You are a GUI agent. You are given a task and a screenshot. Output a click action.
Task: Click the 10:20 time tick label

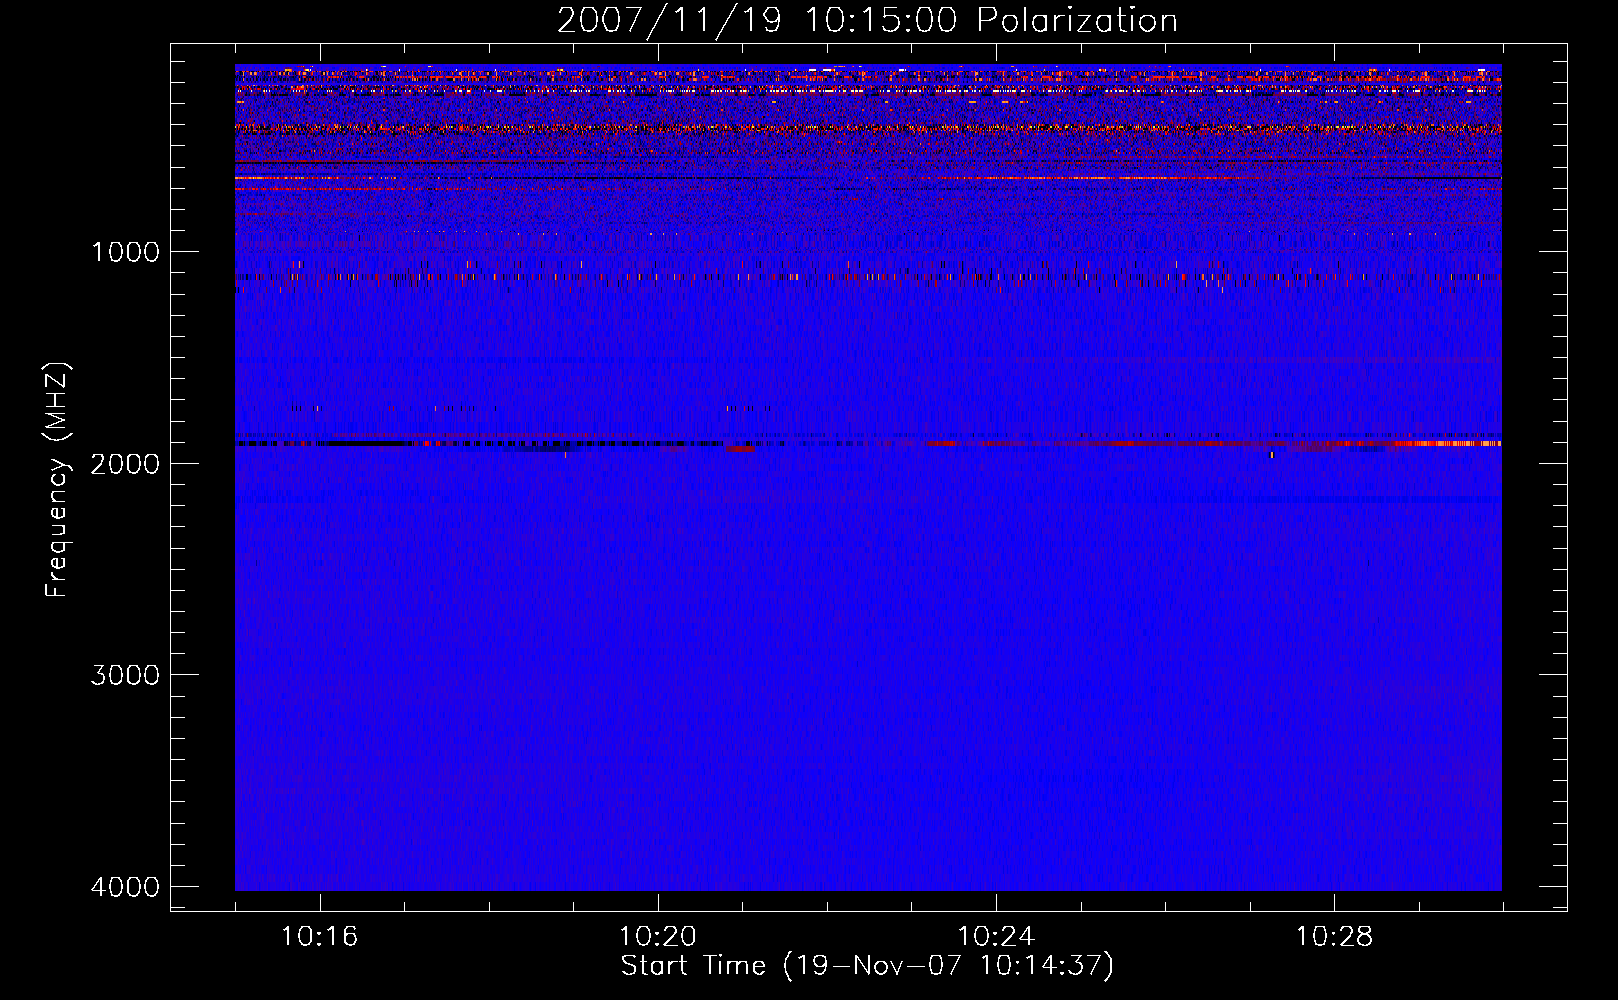[x=658, y=937]
